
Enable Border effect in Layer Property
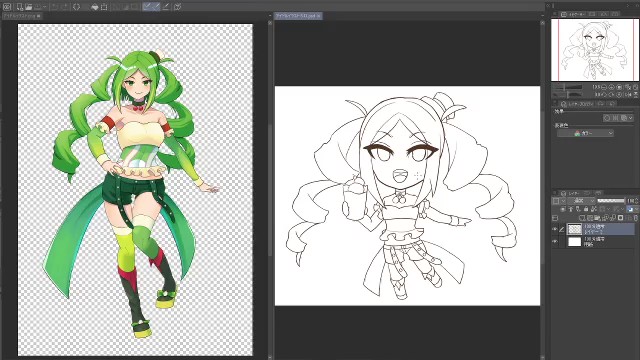pyautogui.click(x=607, y=118)
